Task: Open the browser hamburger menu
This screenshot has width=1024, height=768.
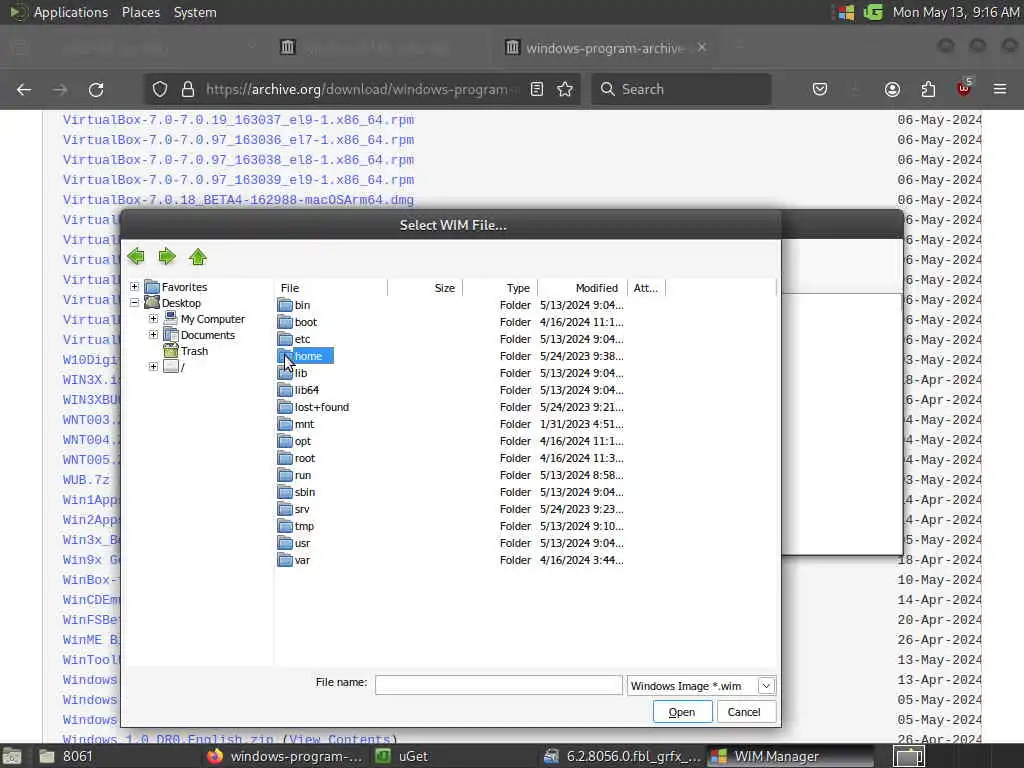Action: point(1000,89)
